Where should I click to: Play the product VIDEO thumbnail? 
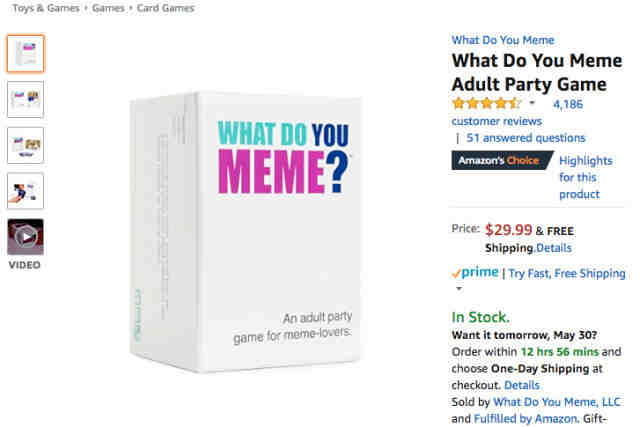coord(25,237)
